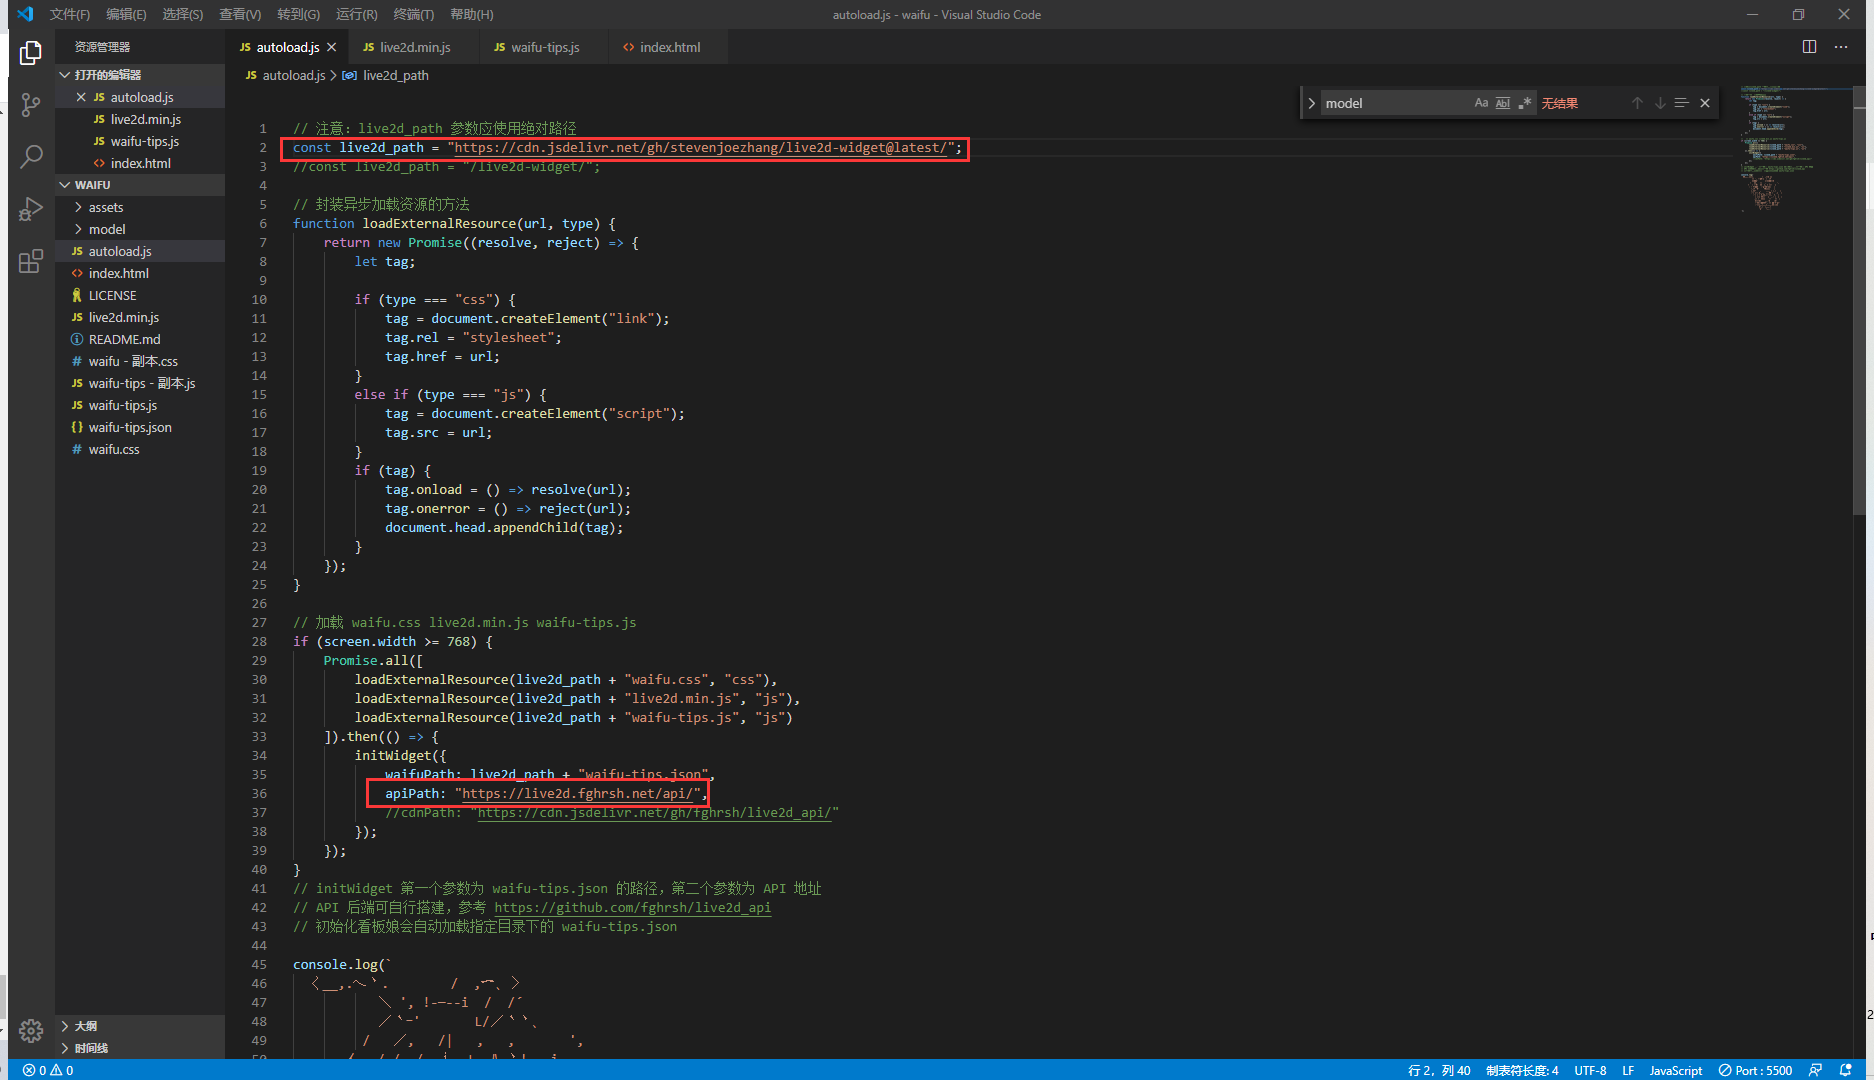Image resolution: width=1874 pixels, height=1080 pixels.
Task: Open the Source Control view
Action: click(31, 104)
